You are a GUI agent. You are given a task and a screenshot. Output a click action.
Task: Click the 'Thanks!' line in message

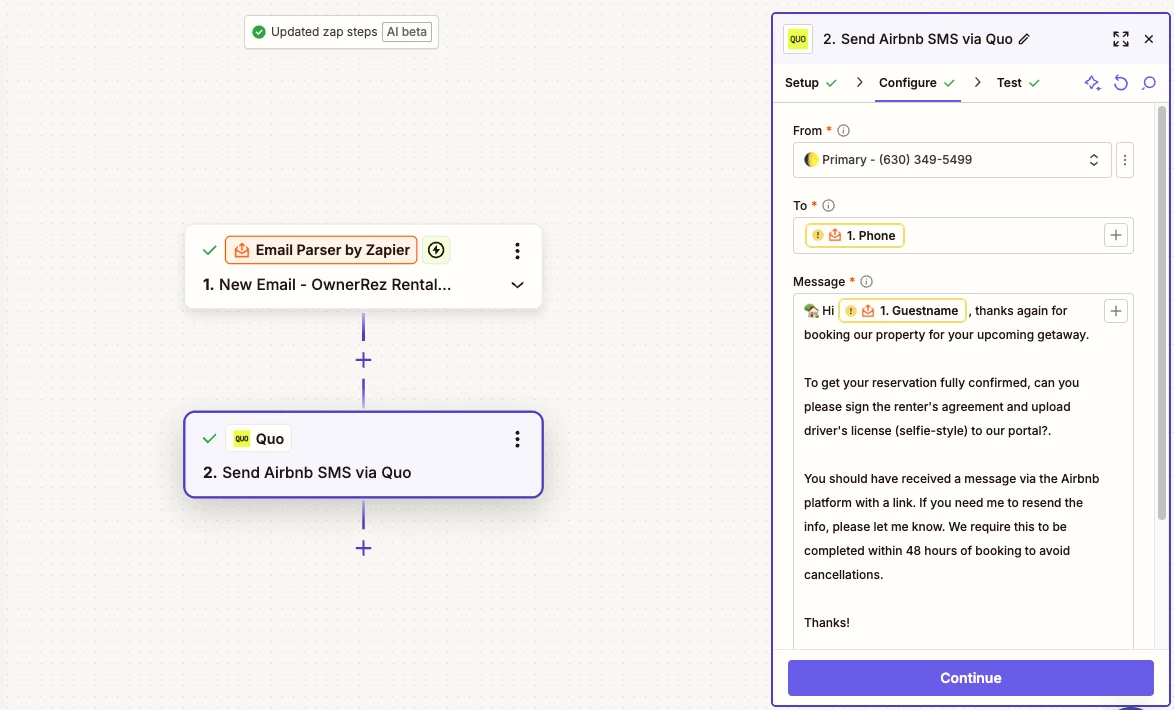click(827, 622)
